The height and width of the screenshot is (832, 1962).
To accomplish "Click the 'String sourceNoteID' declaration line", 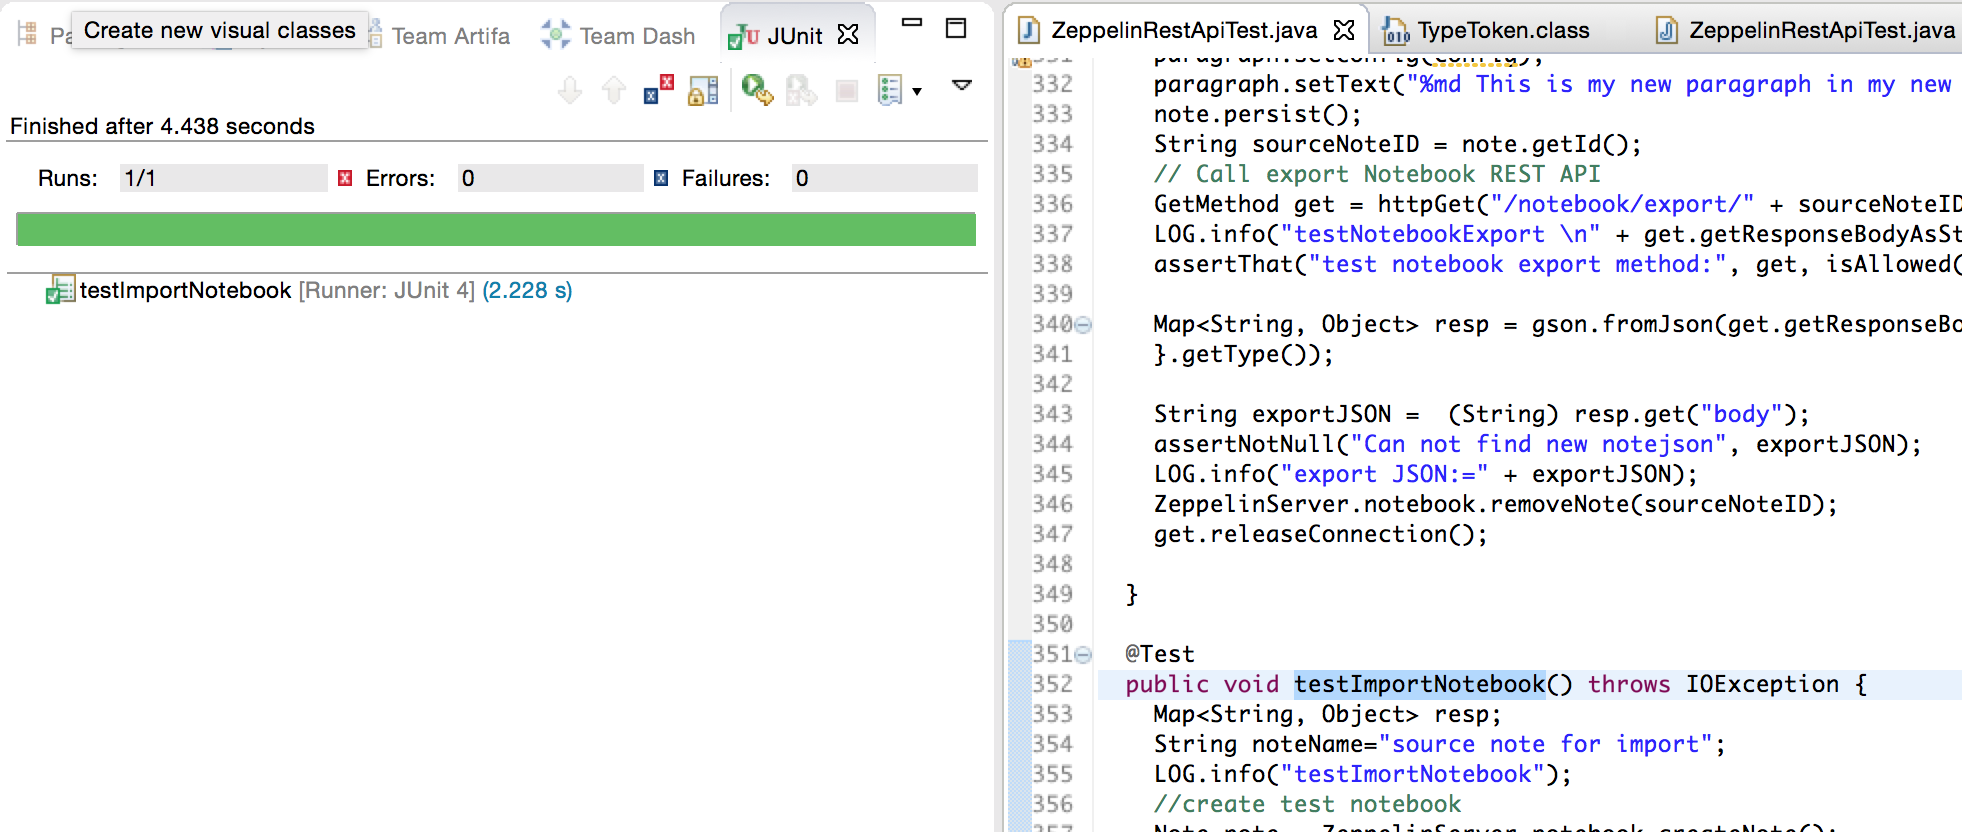I will [x=1397, y=144].
